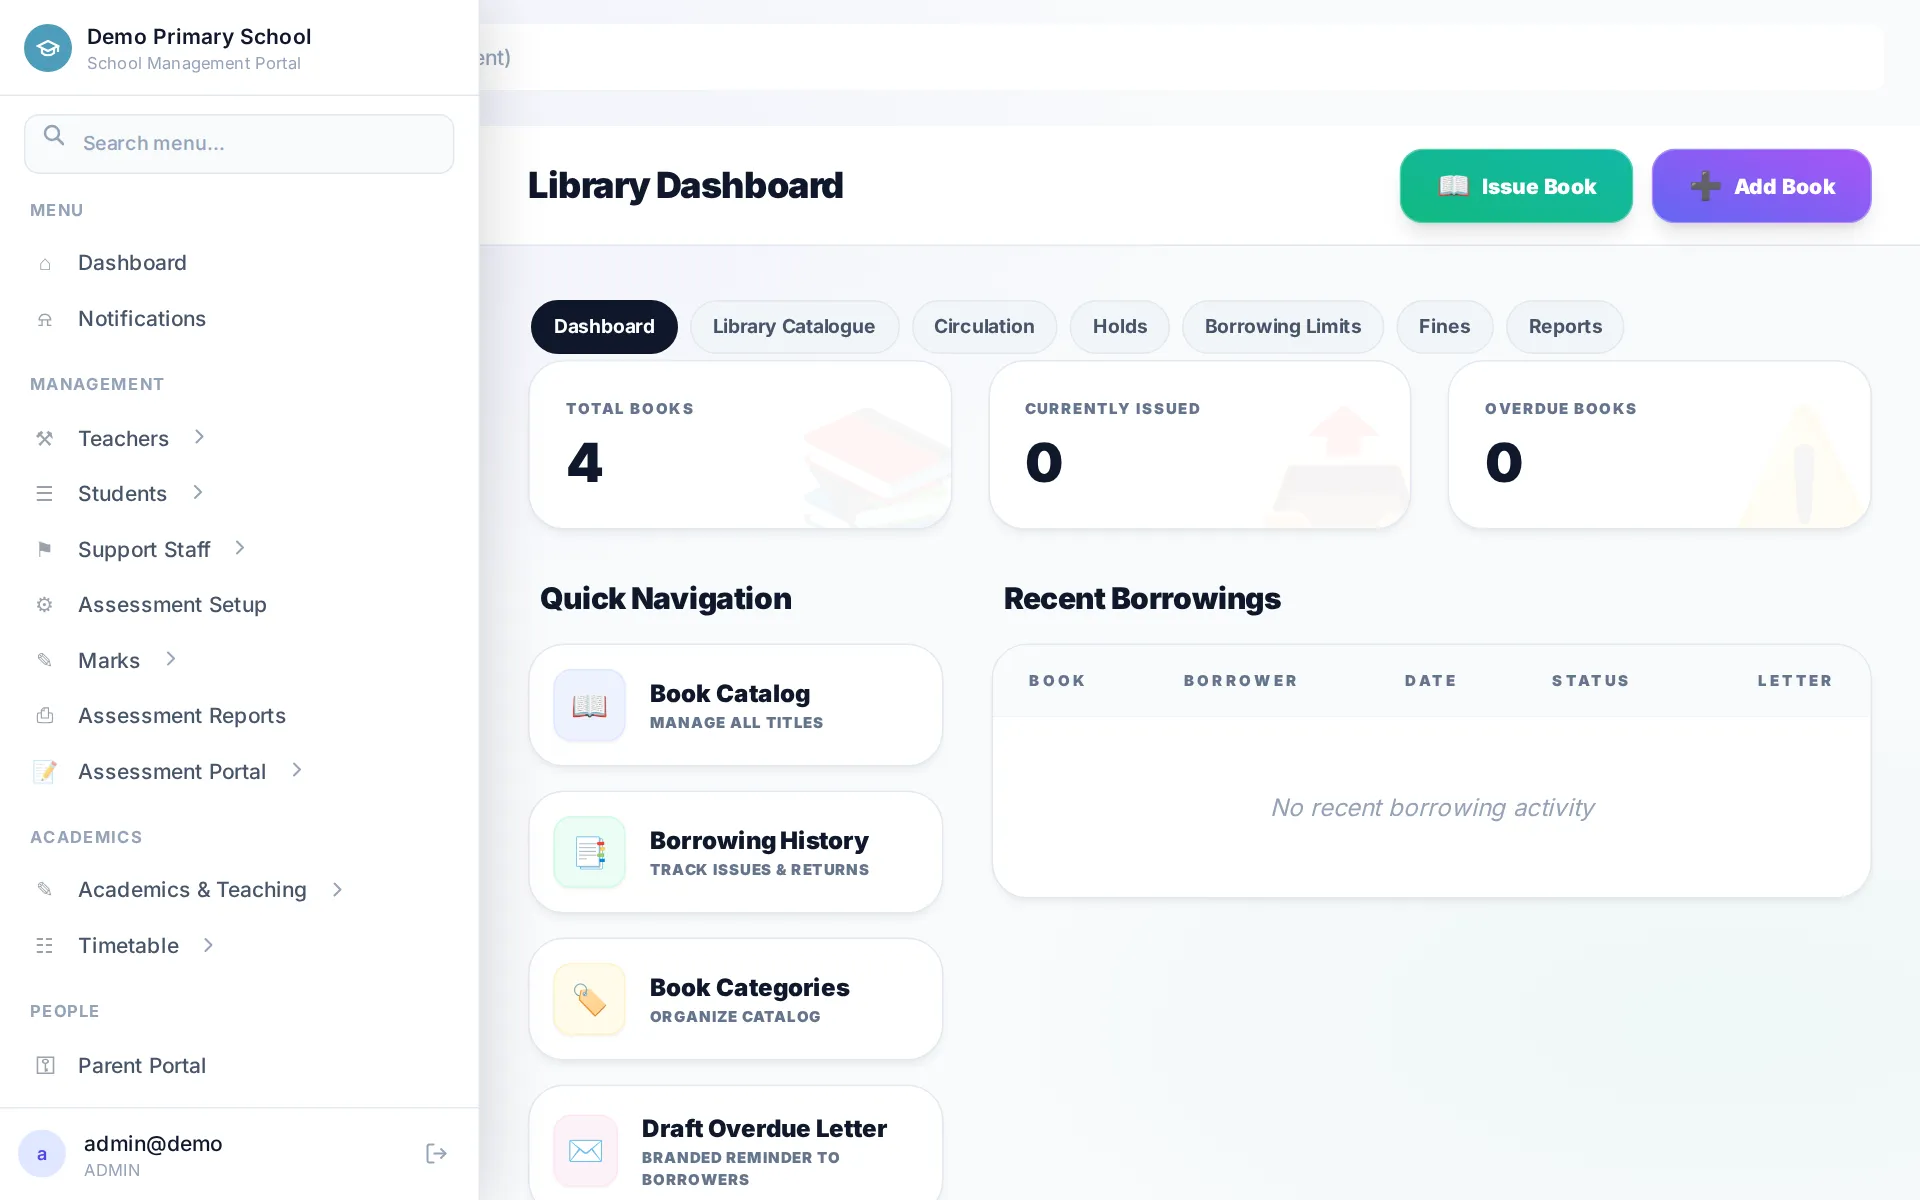Click the open book icon on Book Catalog card
This screenshot has height=1200, width=1920.
tap(589, 706)
